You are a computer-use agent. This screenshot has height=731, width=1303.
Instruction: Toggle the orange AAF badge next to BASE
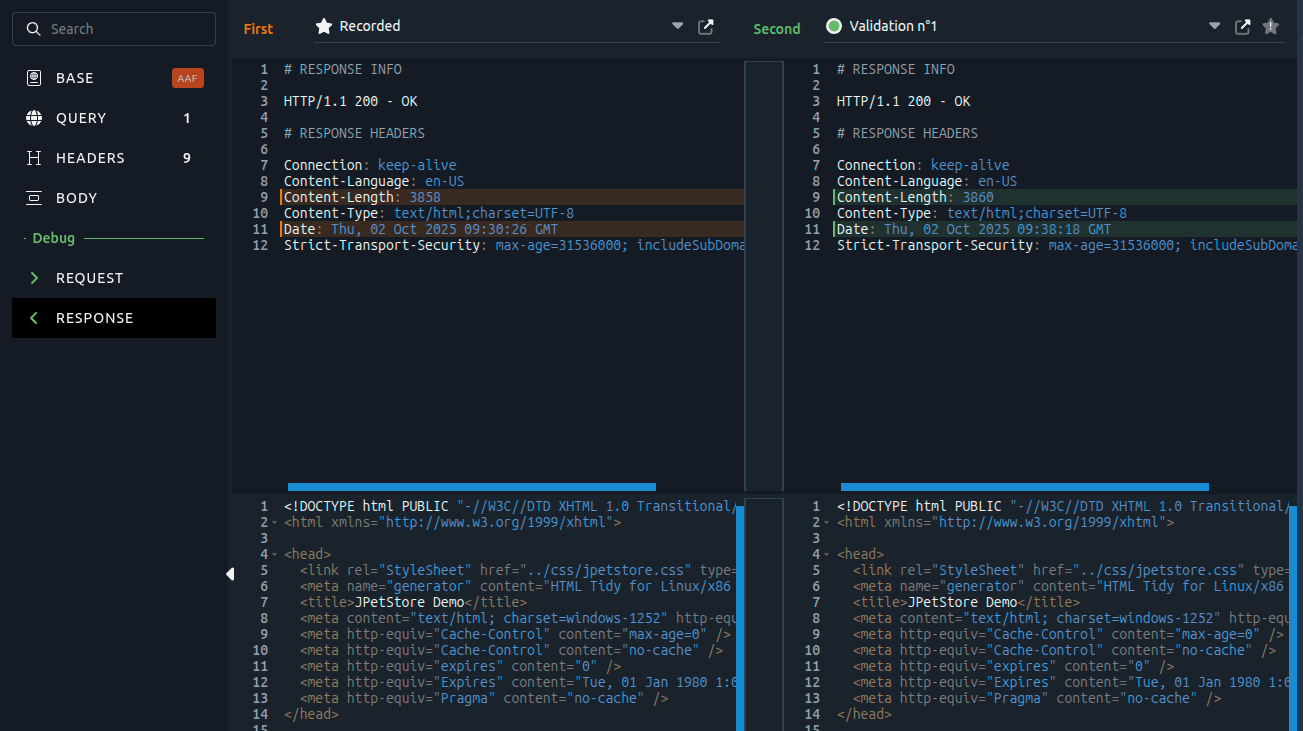(188, 77)
